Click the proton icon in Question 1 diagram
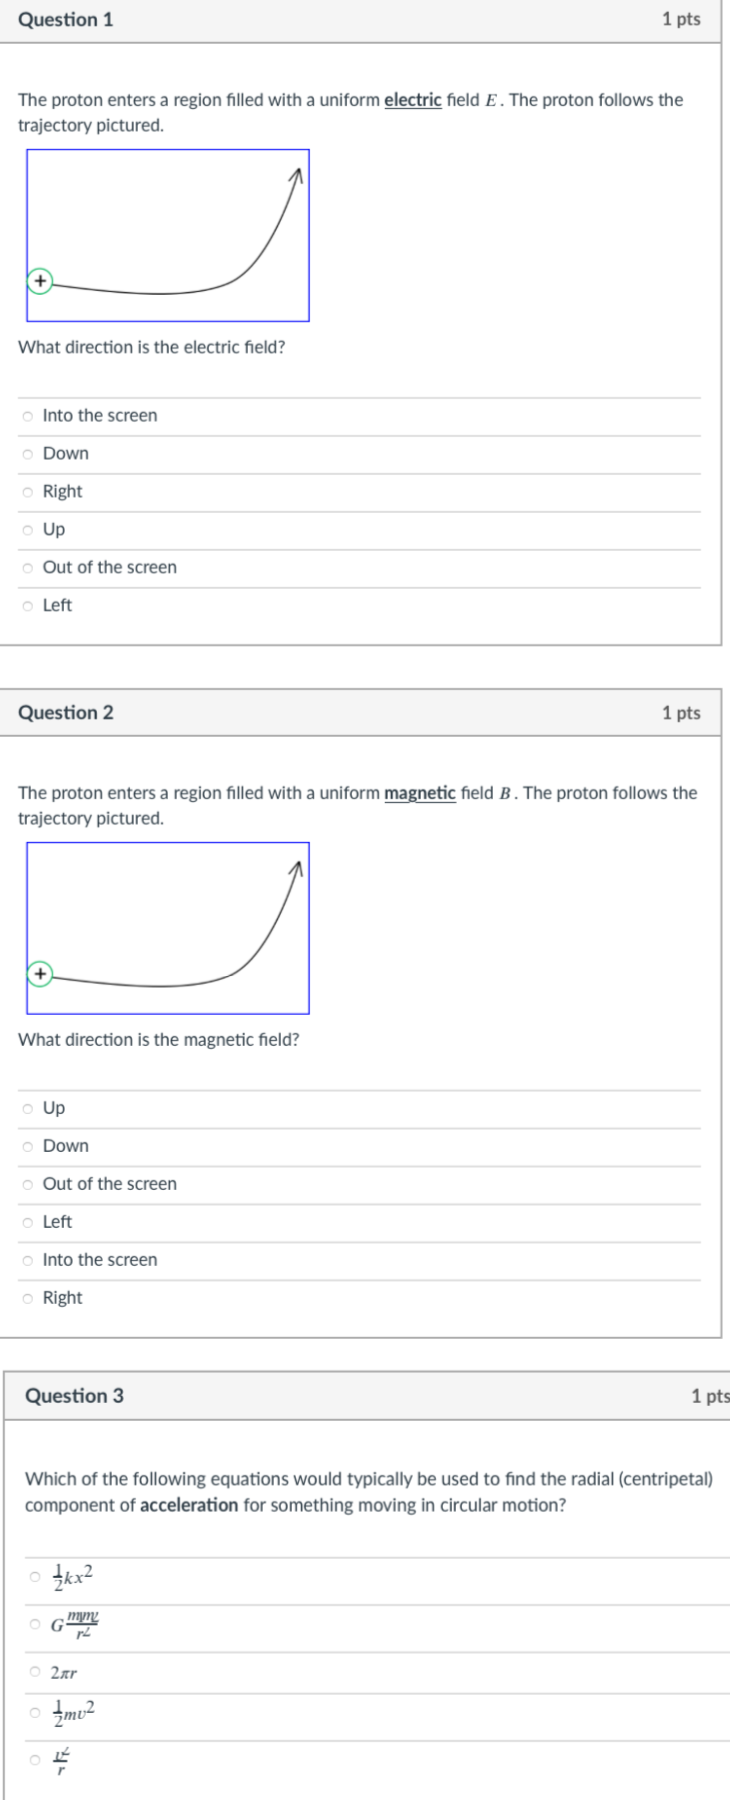This screenshot has height=1800, width=730. click(39, 281)
